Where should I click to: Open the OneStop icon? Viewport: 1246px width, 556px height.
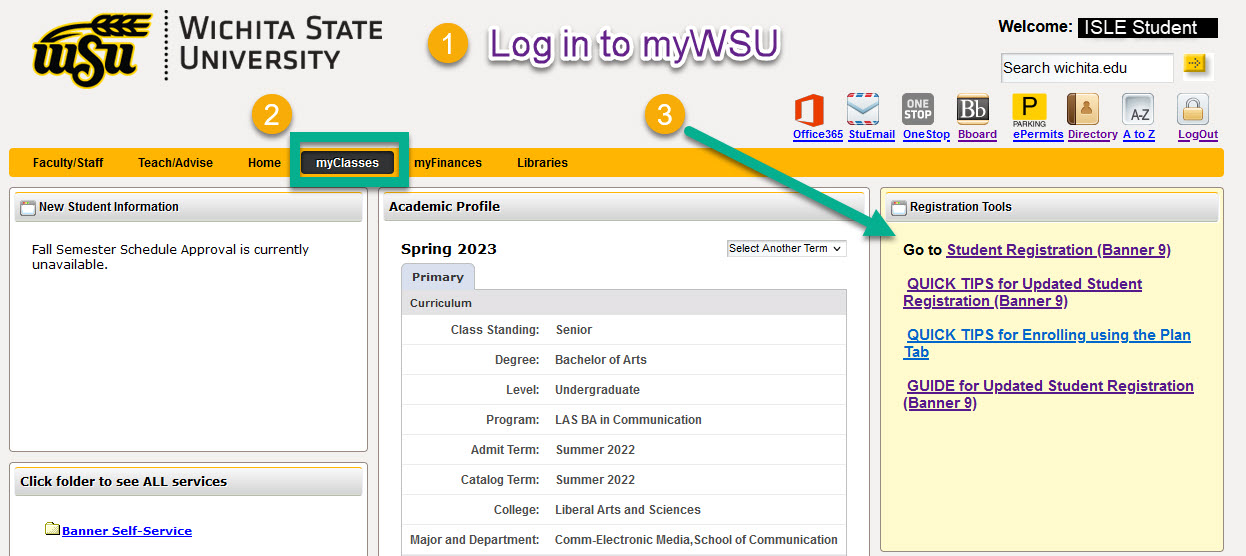[917, 110]
